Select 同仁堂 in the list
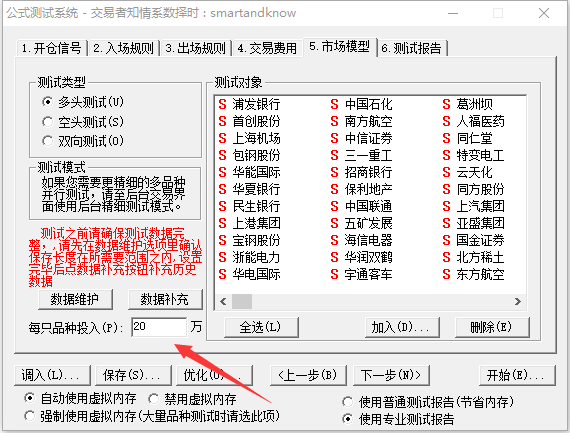570x433 pixels. (x=468, y=138)
